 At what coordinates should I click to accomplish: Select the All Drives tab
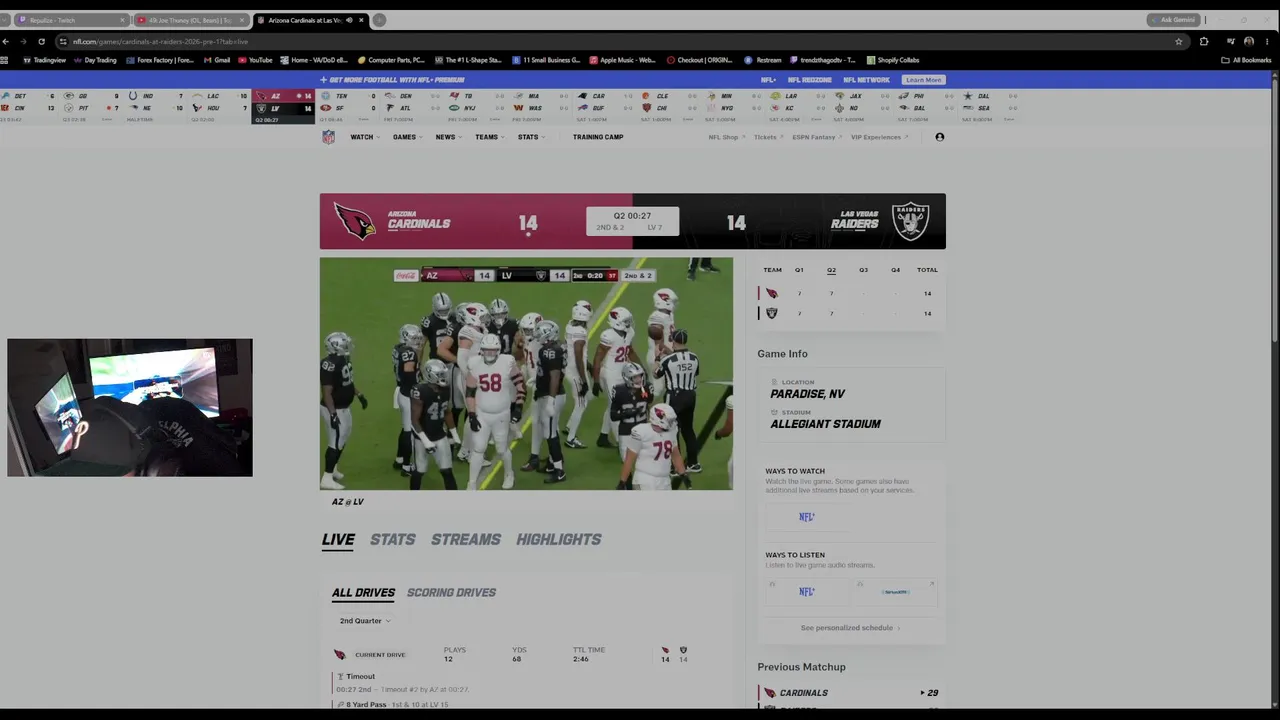click(363, 592)
